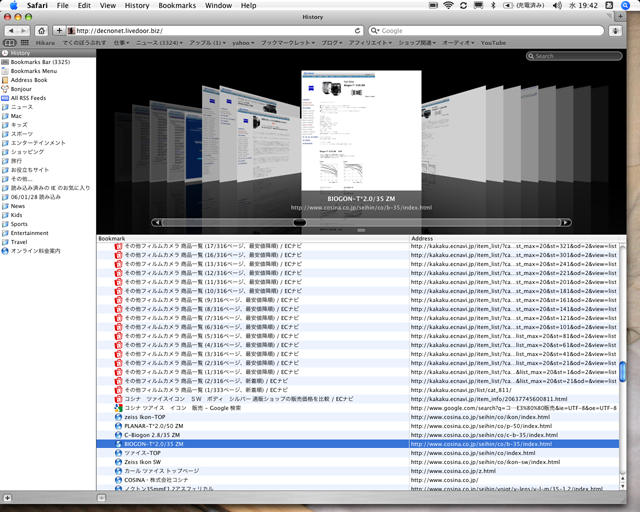The width and height of the screenshot is (640, 512).
Task: Click the Google search input field
Action: (486, 31)
